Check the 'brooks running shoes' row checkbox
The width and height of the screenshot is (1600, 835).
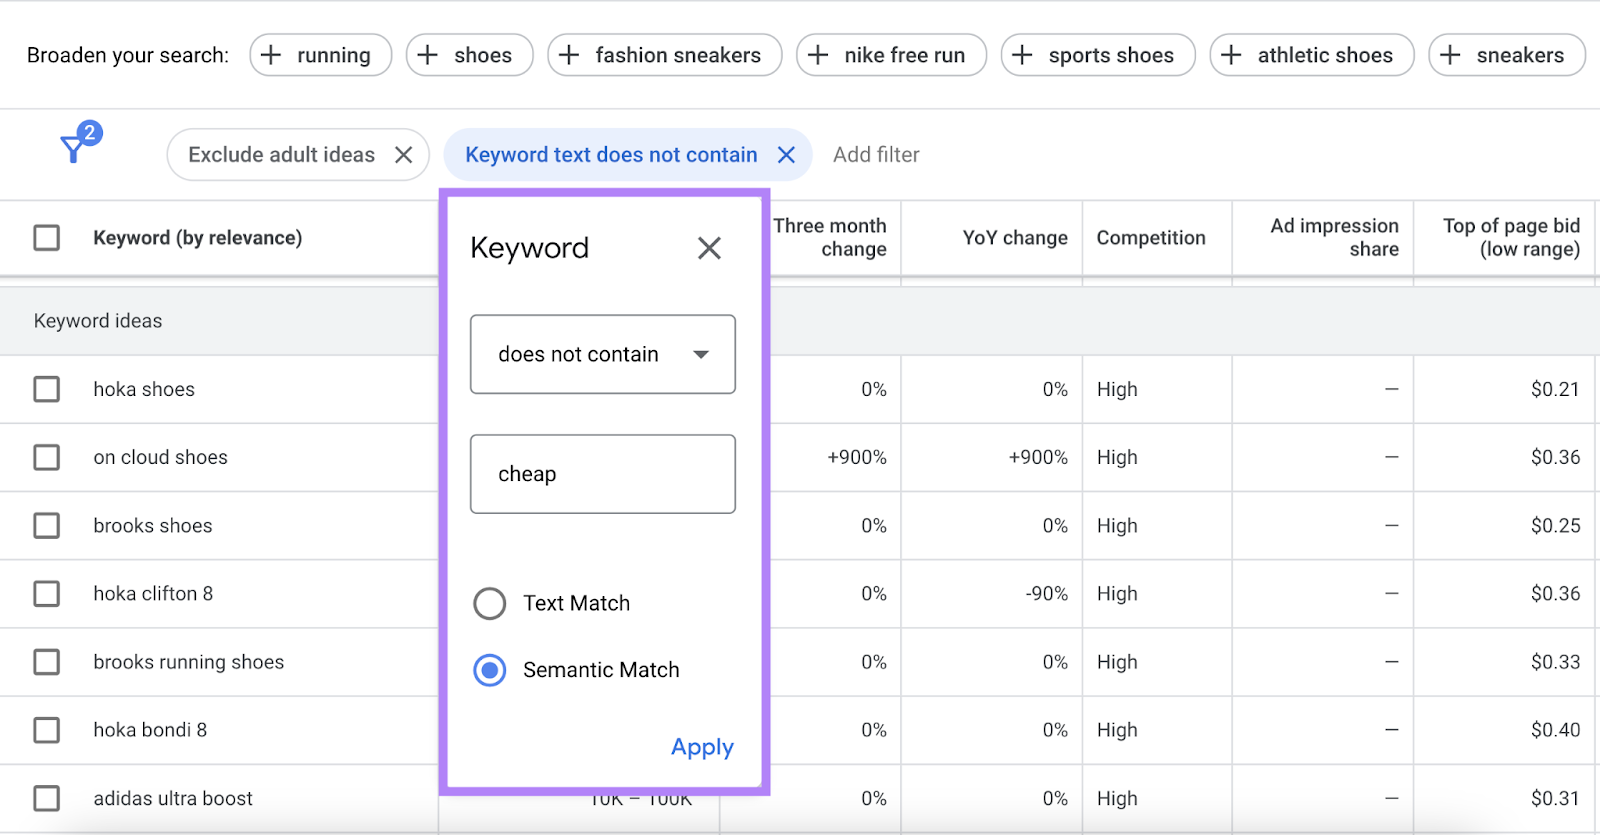click(x=47, y=662)
